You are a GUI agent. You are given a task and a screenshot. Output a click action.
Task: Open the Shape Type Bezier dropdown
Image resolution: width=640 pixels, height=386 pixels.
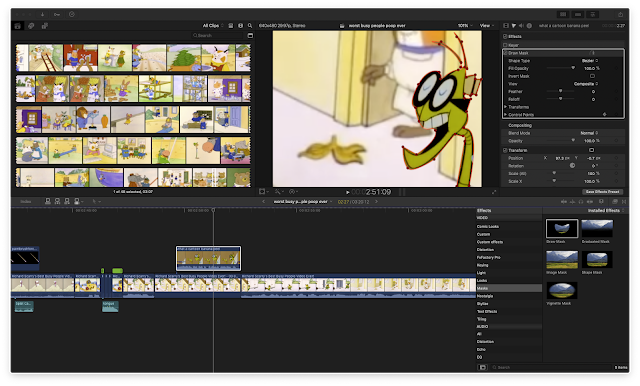[x=590, y=61]
